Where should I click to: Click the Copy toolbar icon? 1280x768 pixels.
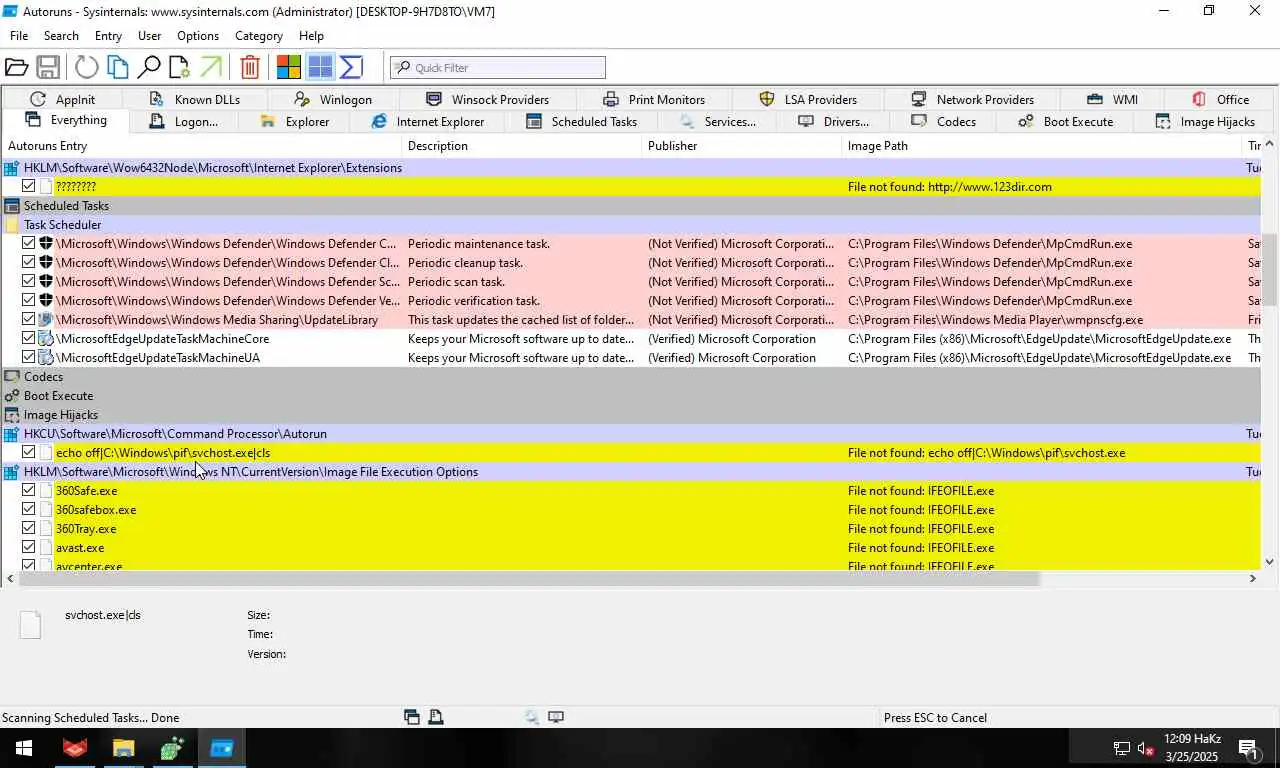click(x=118, y=67)
